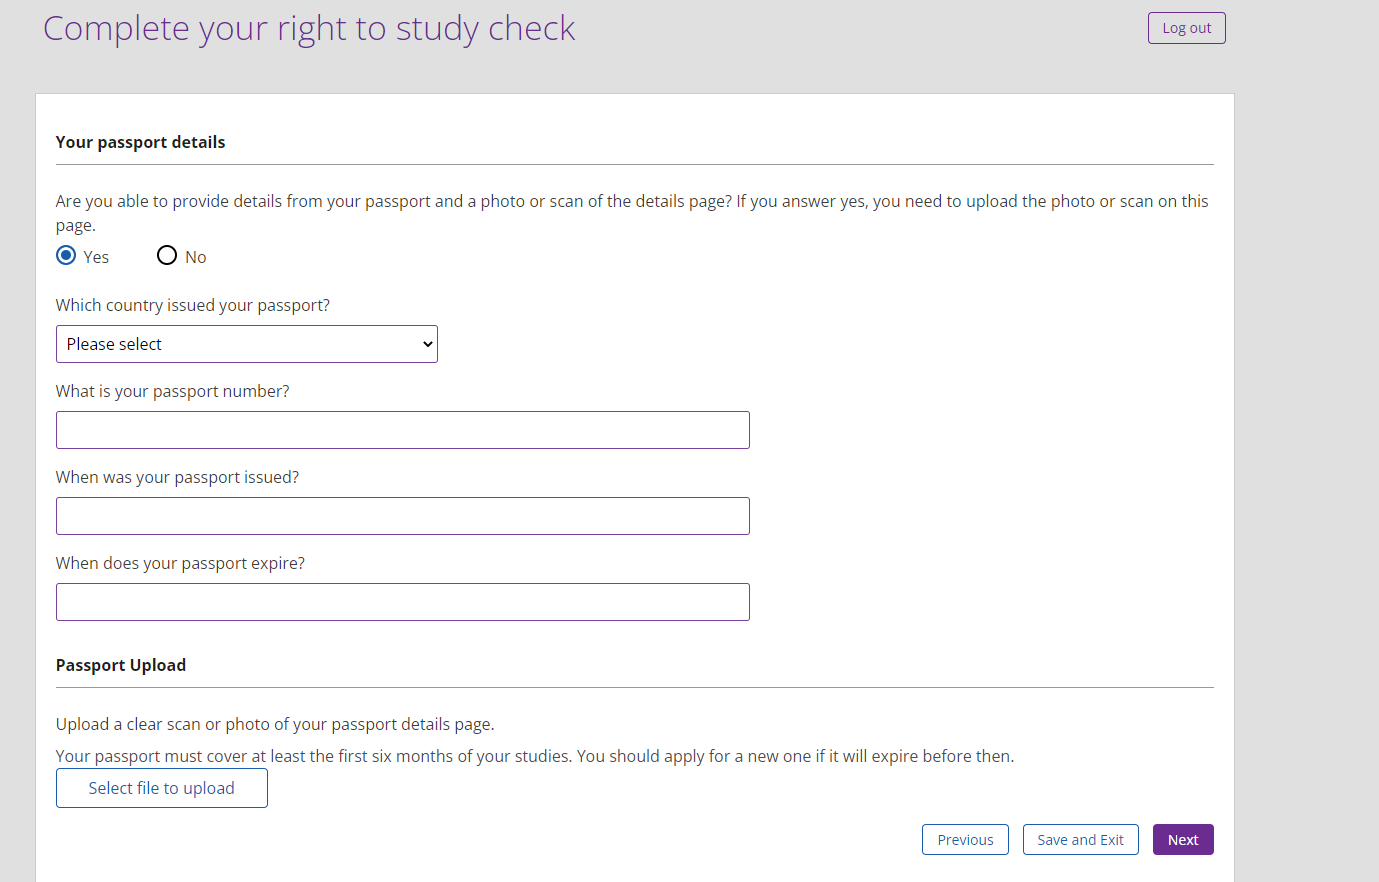Proceed with the Next button
This screenshot has width=1379, height=882.
click(1183, 840)
